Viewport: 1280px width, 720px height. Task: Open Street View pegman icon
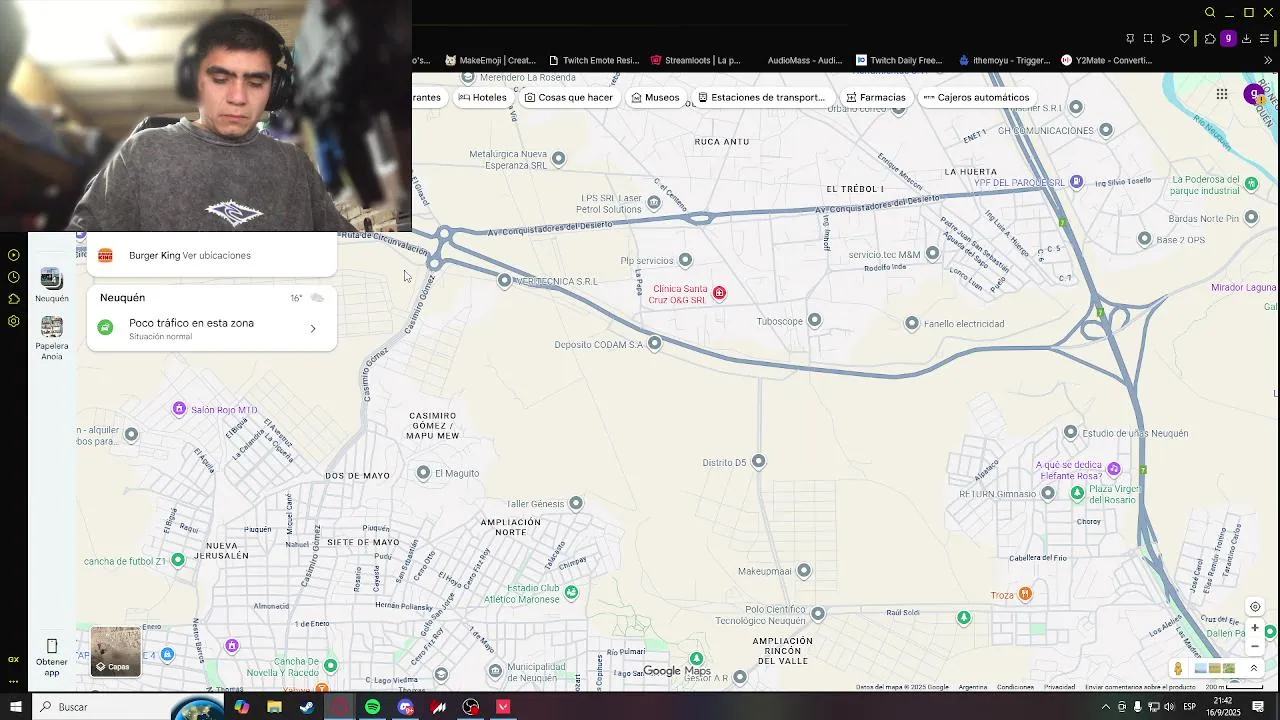click(x=1179, y=669)
